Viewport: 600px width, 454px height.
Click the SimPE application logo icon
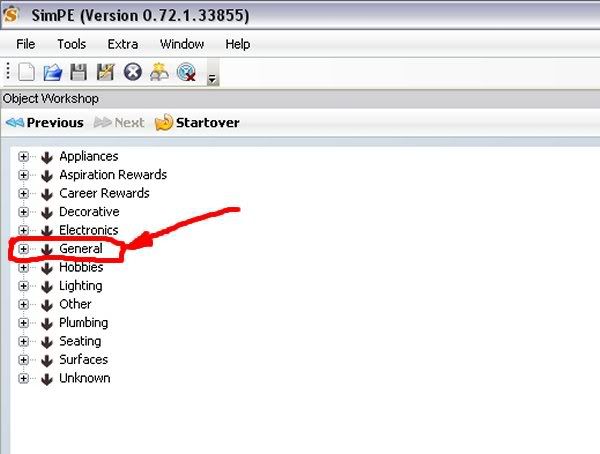pyautogui.click(x=11, y=15)
